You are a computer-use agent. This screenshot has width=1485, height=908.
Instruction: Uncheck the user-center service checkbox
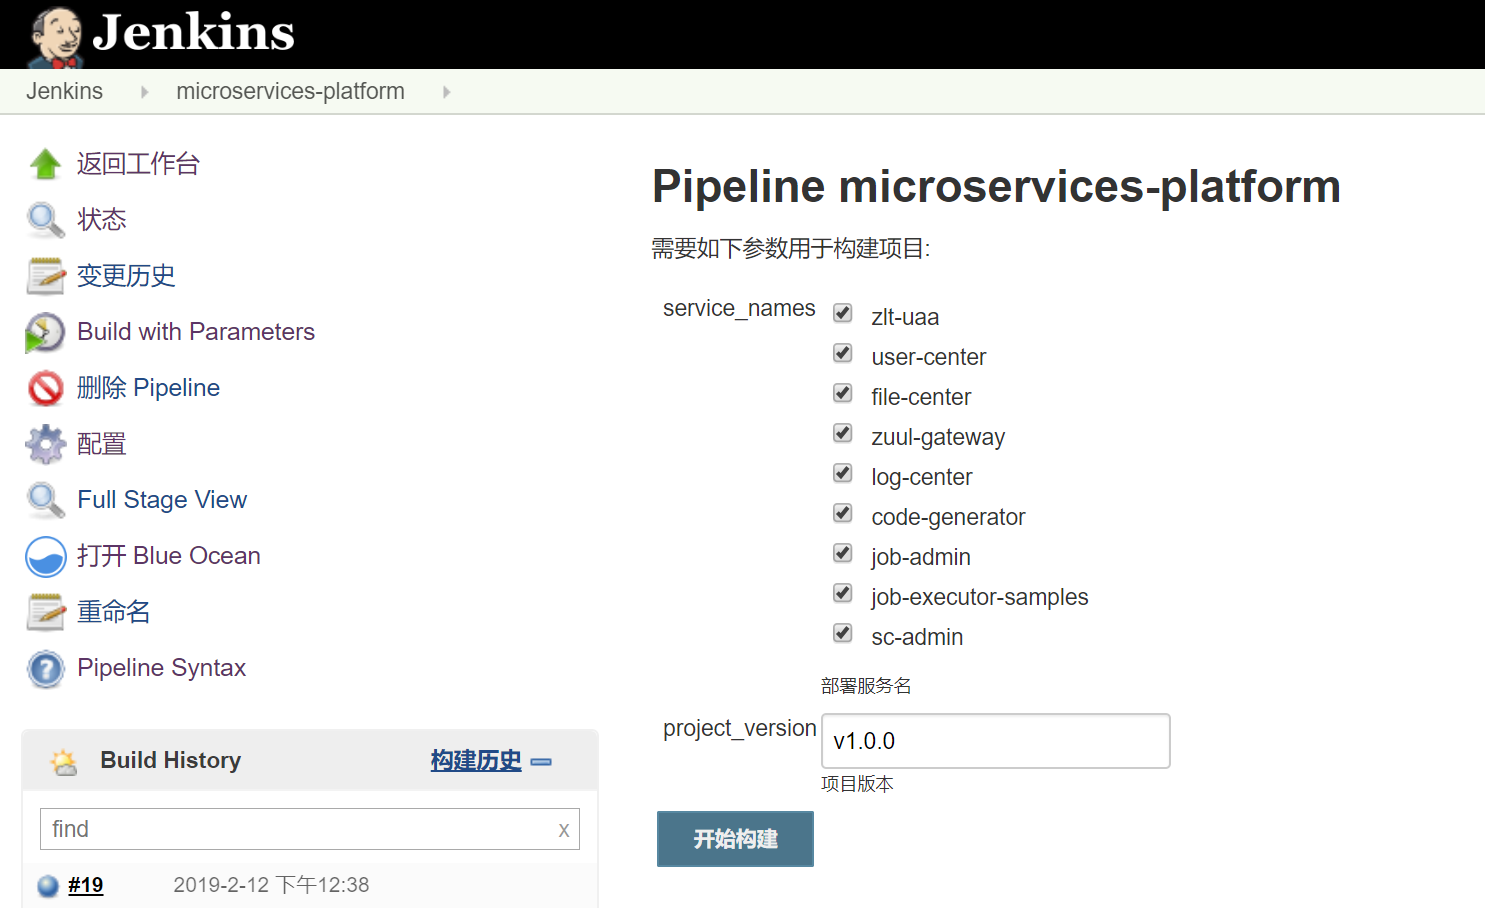pos(843,353)
